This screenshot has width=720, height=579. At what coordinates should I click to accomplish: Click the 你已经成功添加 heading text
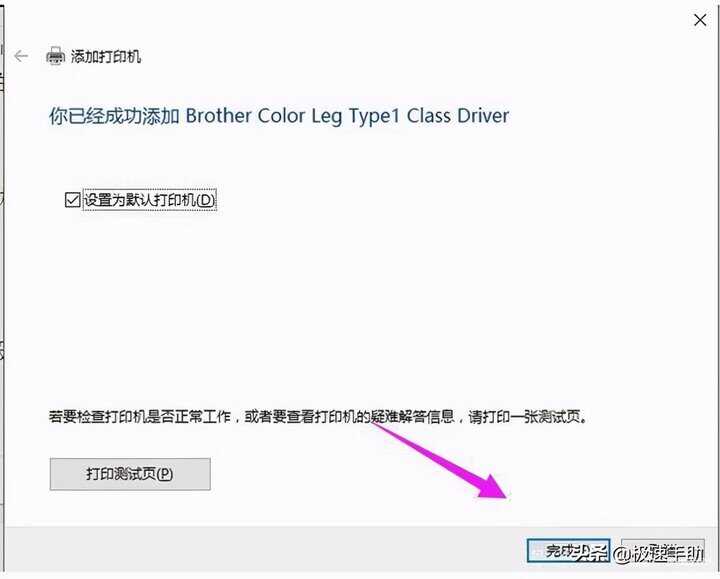click(x=114, y=116)
